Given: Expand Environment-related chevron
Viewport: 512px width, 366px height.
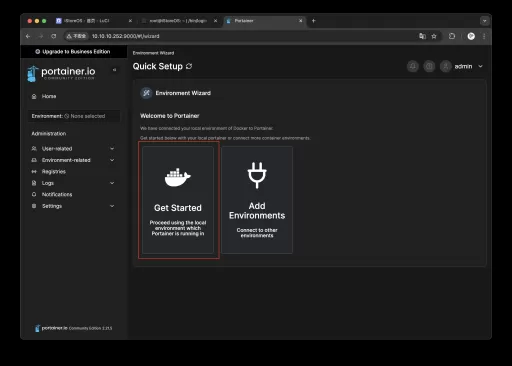Looking at the screenshot, I should [x=112, y=160].
